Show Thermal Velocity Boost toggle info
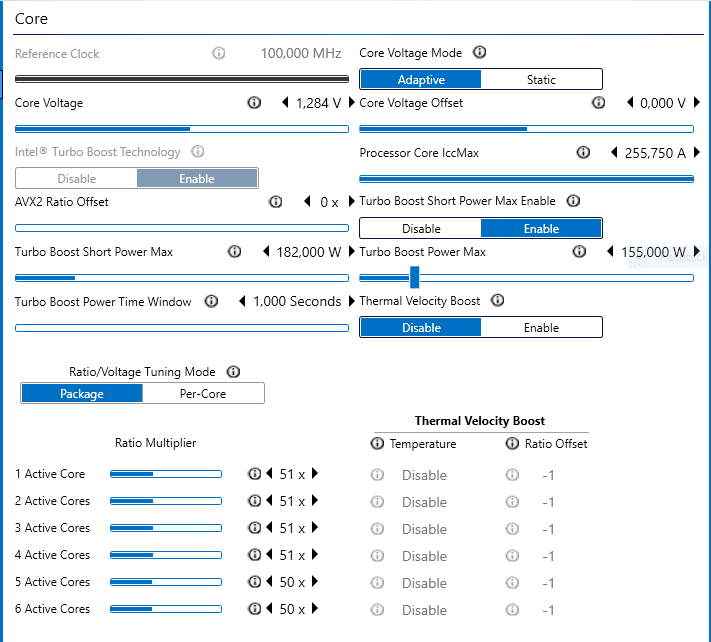711x642 pixels. coord(497,301)
